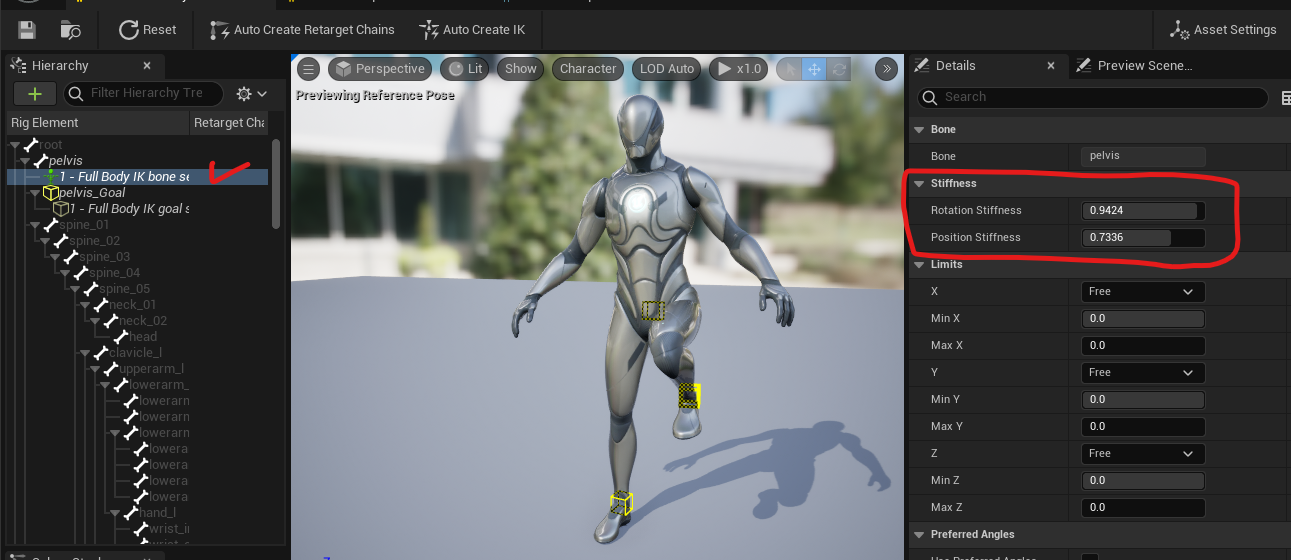Activate the translate gizmo tool
Image resolution: width=1291 pixels, height=560 pixels.
coord(814,69)
